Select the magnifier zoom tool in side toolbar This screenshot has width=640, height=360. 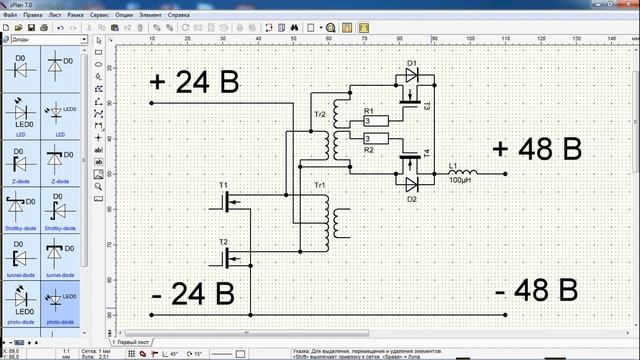pyautogui.click(x=98, y=187)
